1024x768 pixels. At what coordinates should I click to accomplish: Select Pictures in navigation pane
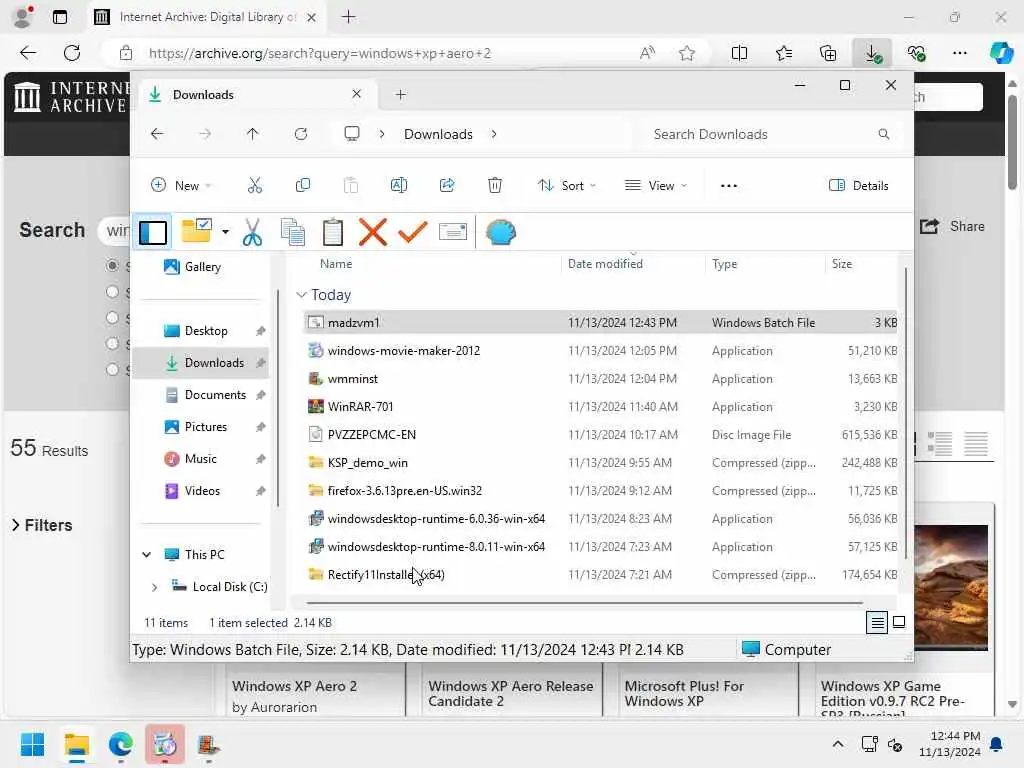201,426
